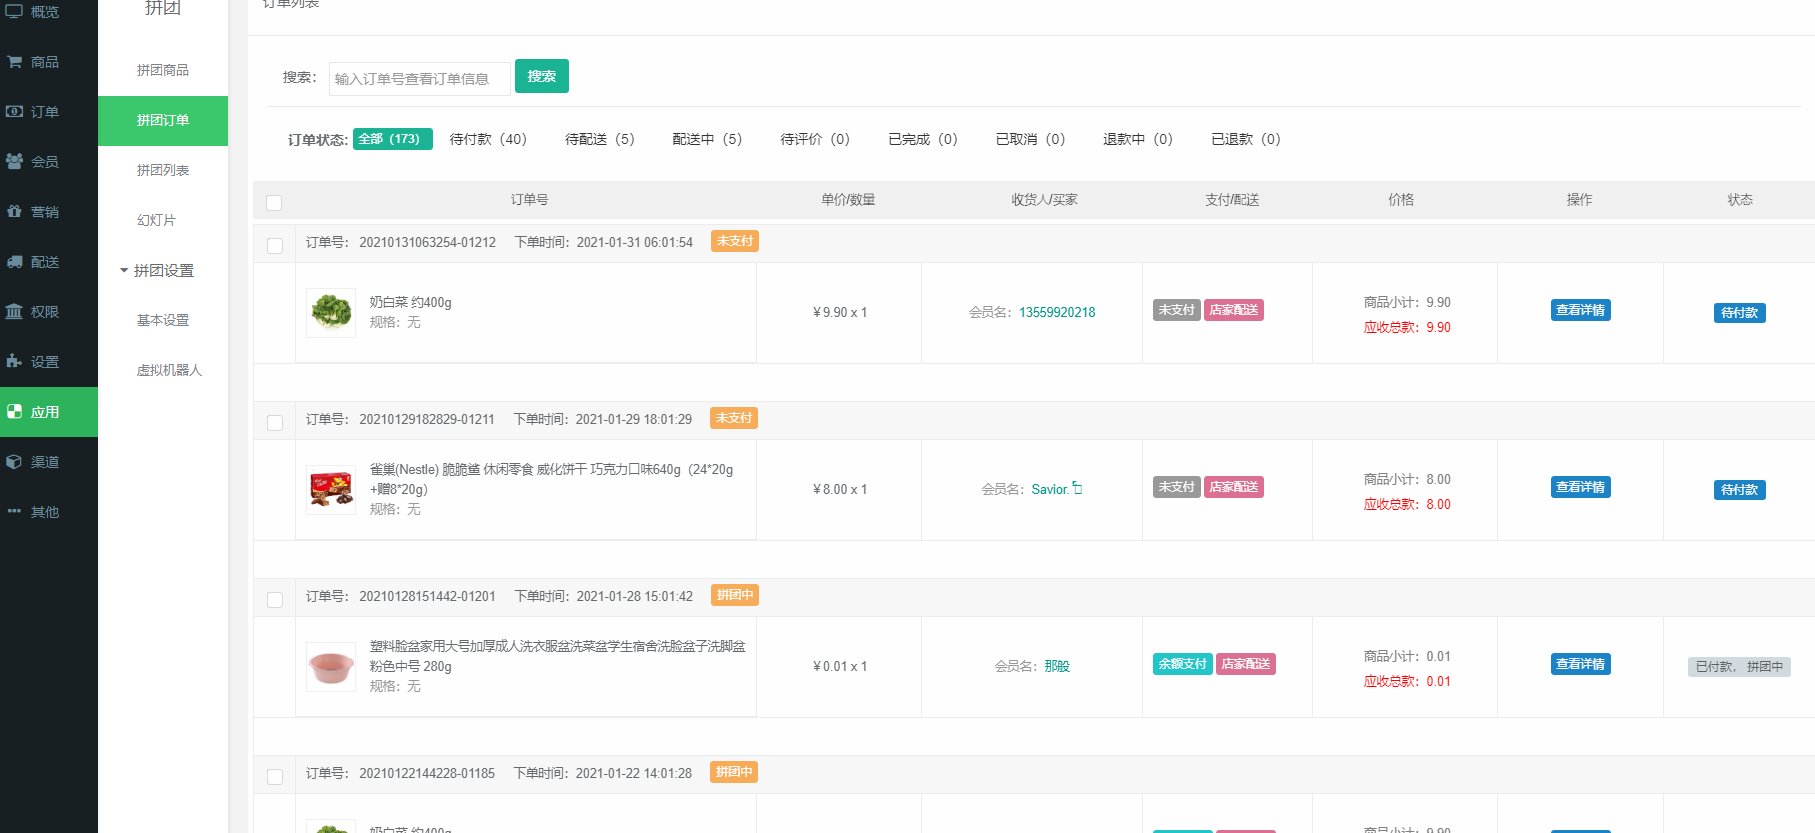Click the gray 未支付 tag in 奶白菜 order row

(1177, 310)
